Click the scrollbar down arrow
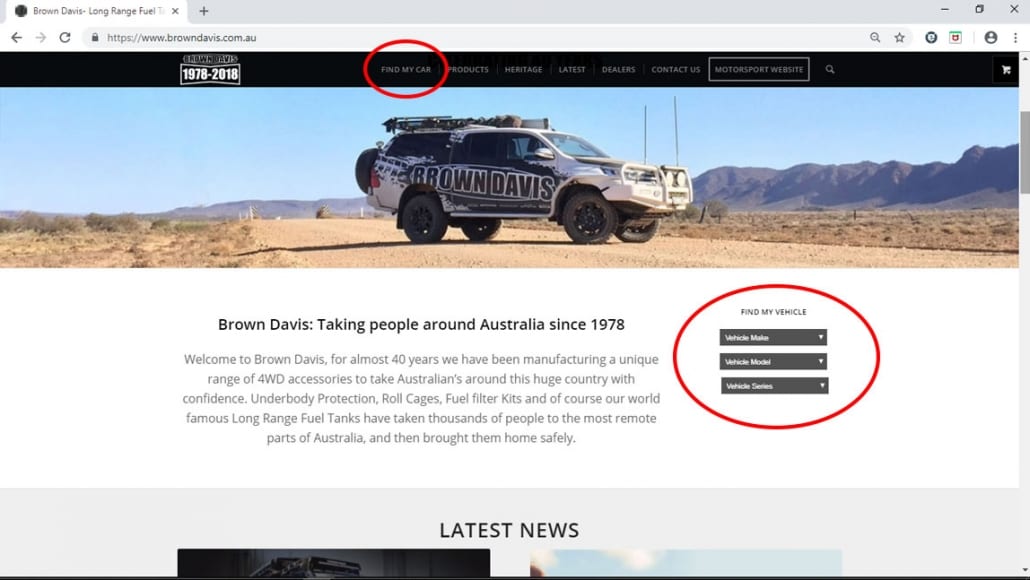Viewport: 1030px width, 580px height. [x=1025, y=570]
